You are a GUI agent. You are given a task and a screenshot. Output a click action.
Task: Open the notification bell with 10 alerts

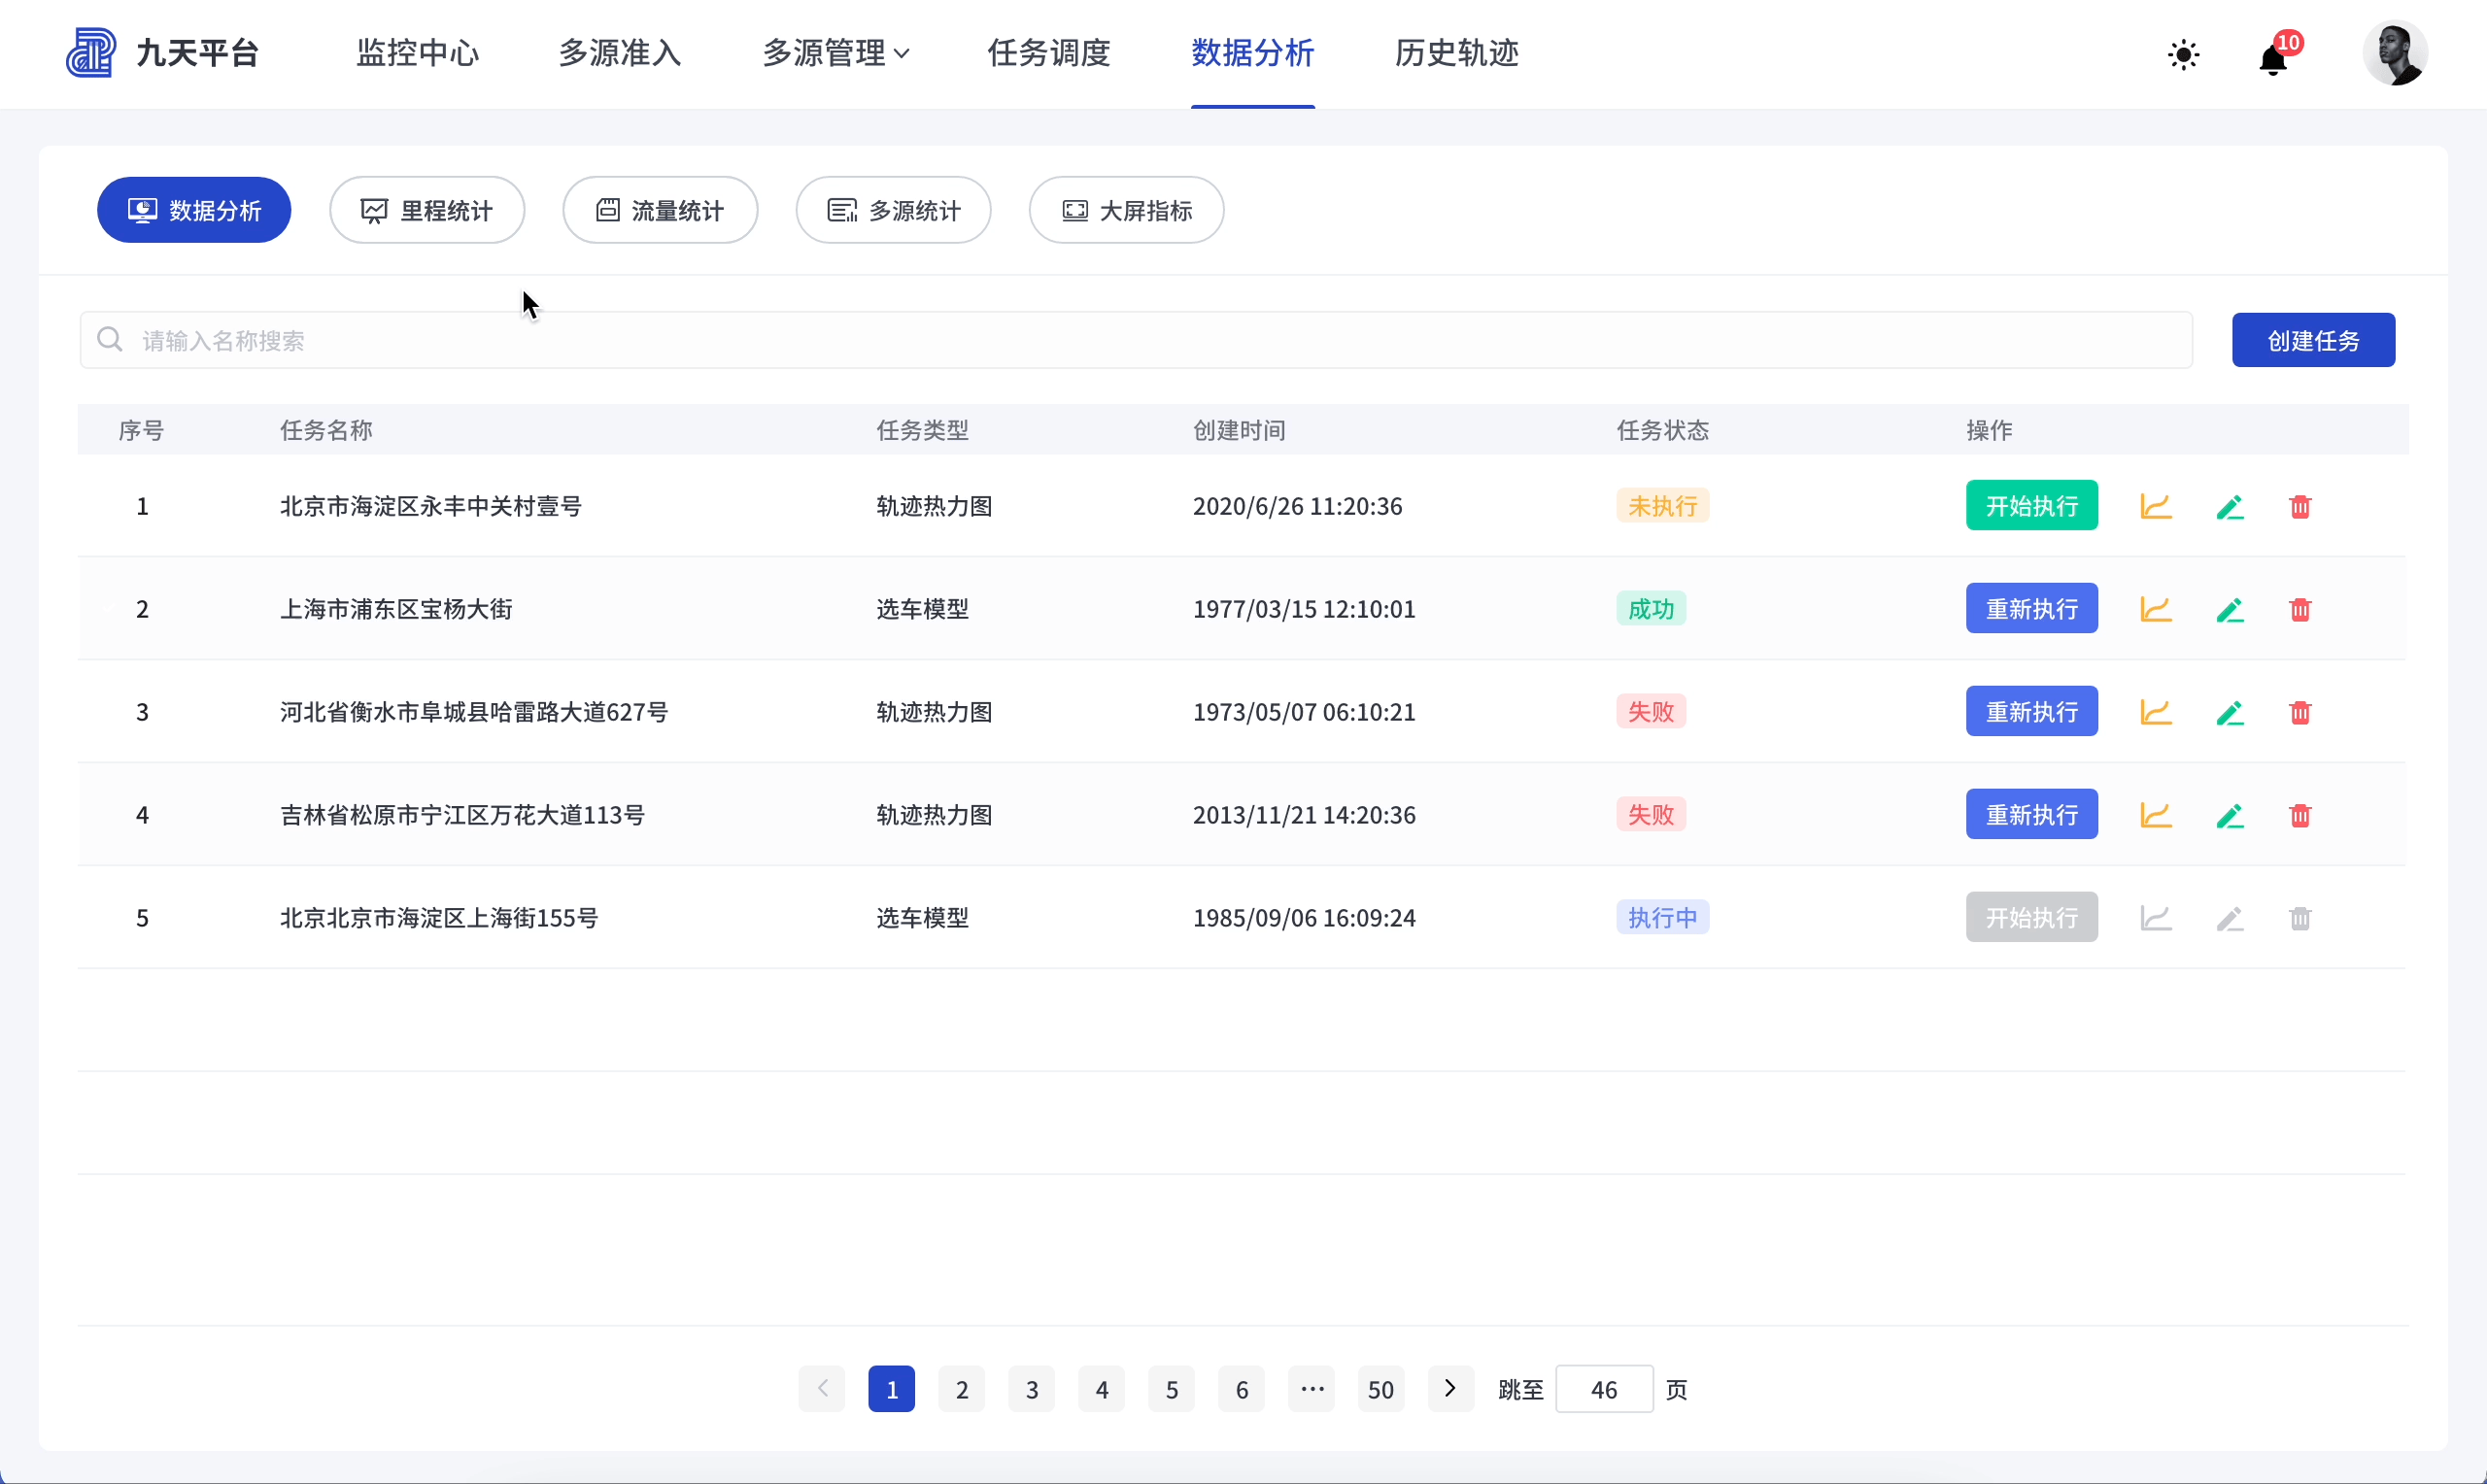[x=2272, y=60]
